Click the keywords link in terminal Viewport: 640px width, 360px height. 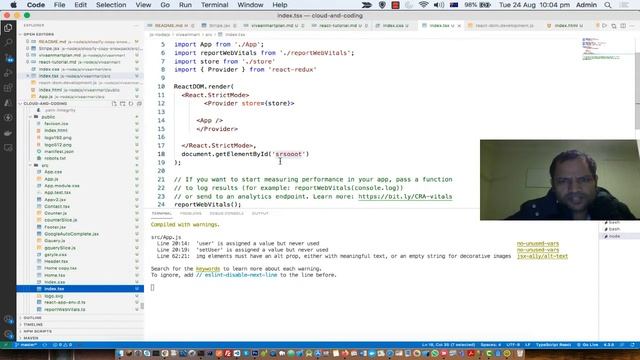208,269
